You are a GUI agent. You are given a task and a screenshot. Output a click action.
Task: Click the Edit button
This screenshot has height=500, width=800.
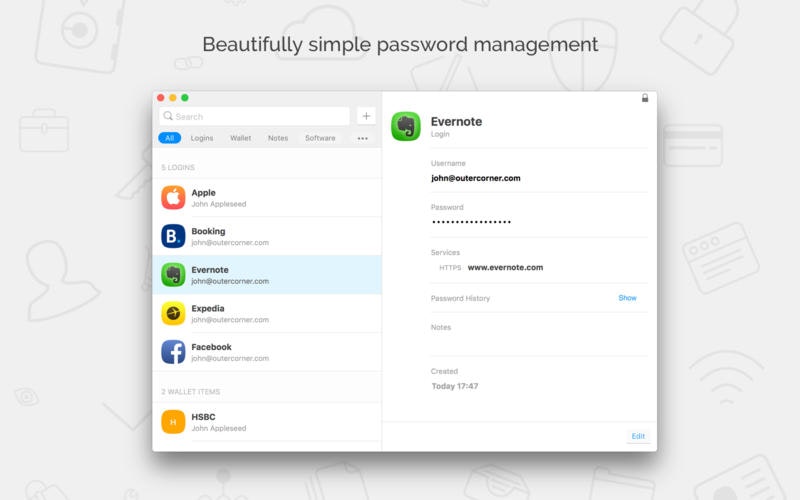pos(638,436)
